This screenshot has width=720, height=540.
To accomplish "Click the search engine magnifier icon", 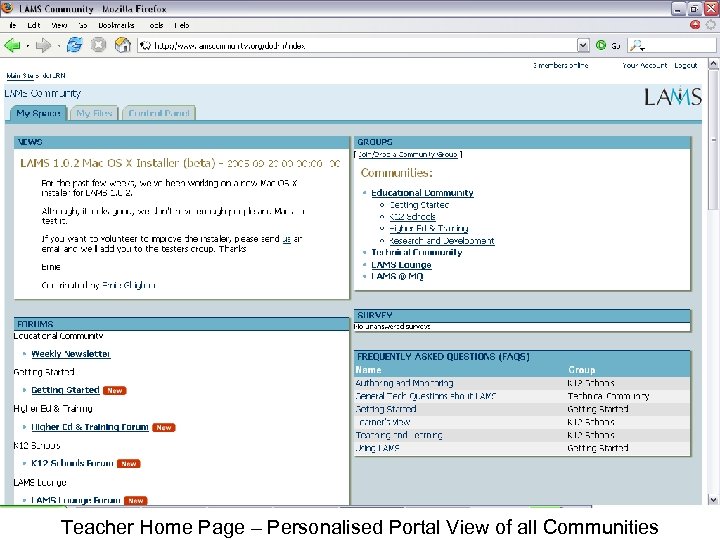I will 636,45.
